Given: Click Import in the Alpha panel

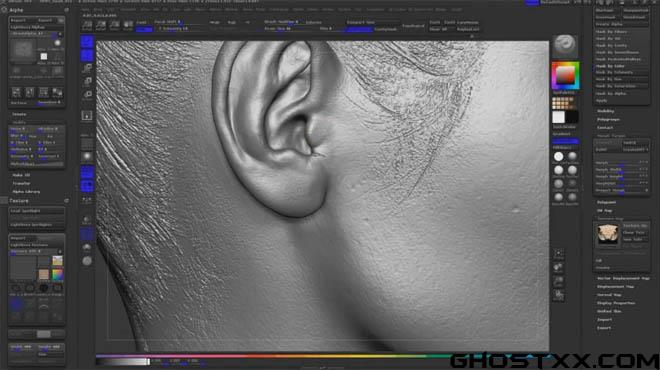Looking at the screenshot, I should (19, 20).
